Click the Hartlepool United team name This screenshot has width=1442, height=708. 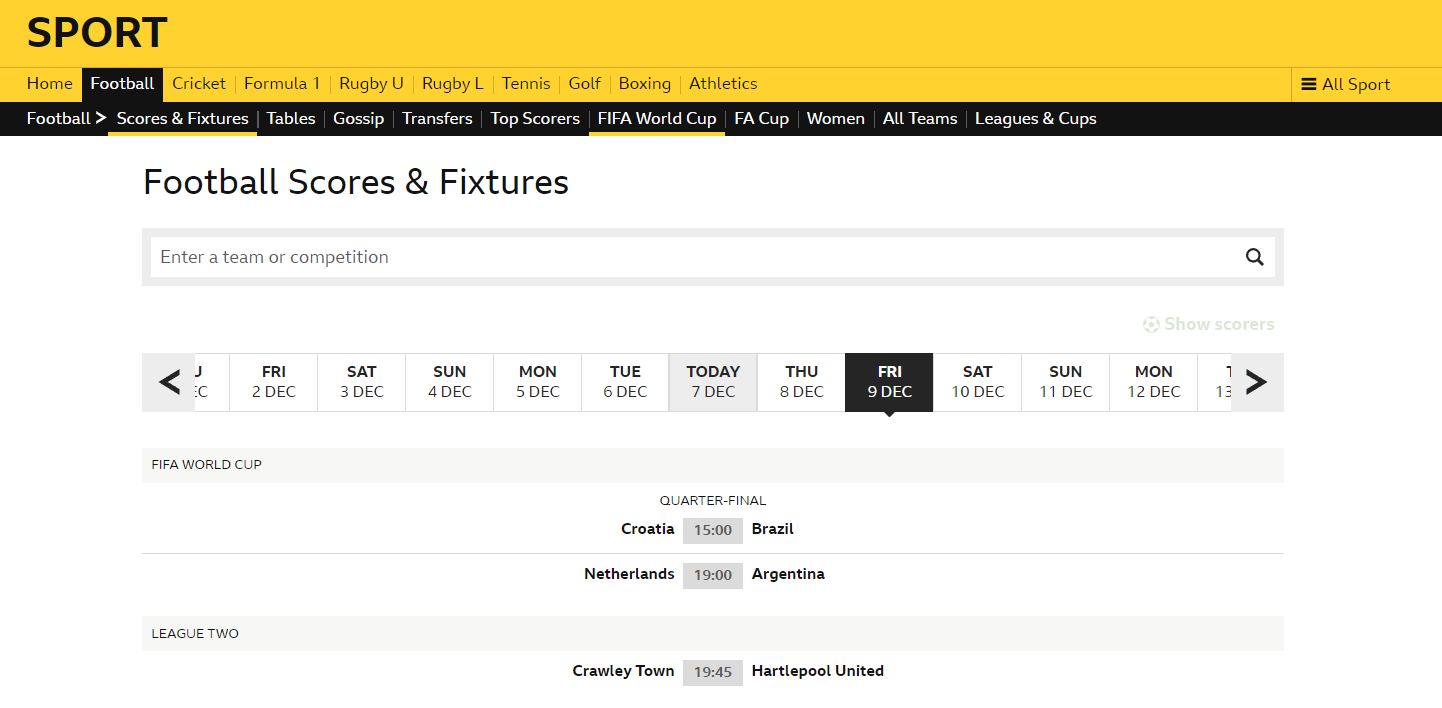tap(818, 671)
